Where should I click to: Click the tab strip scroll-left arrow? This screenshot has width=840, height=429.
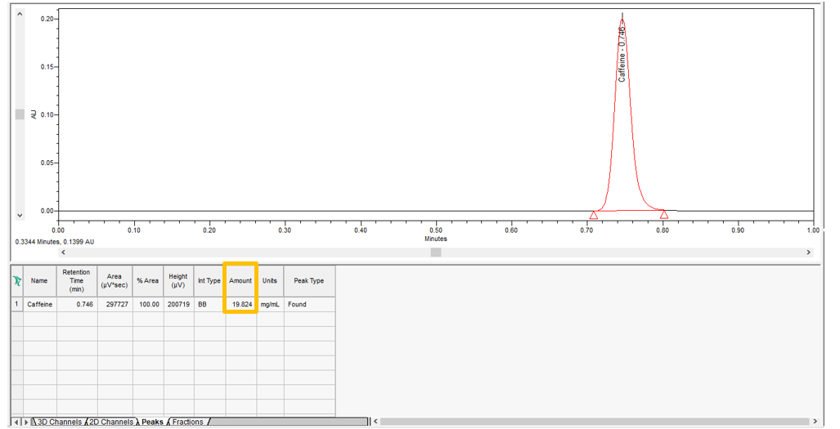(17, 422)
